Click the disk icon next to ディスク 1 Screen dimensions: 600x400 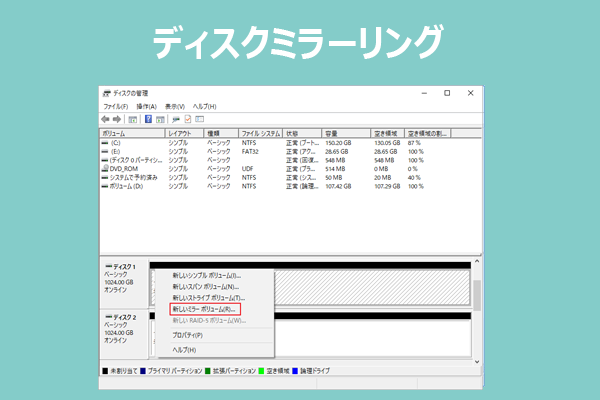(109, 266)
